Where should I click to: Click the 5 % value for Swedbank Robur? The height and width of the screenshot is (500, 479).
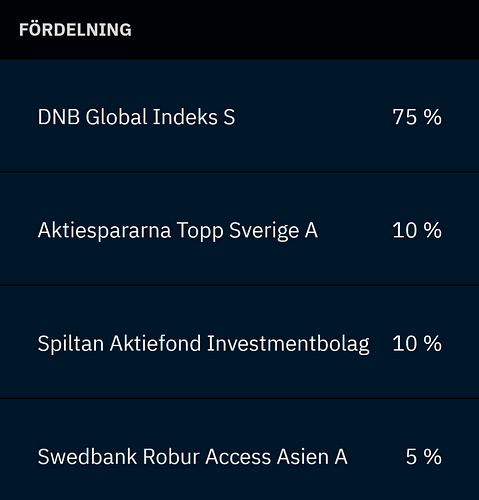(424, 456)
